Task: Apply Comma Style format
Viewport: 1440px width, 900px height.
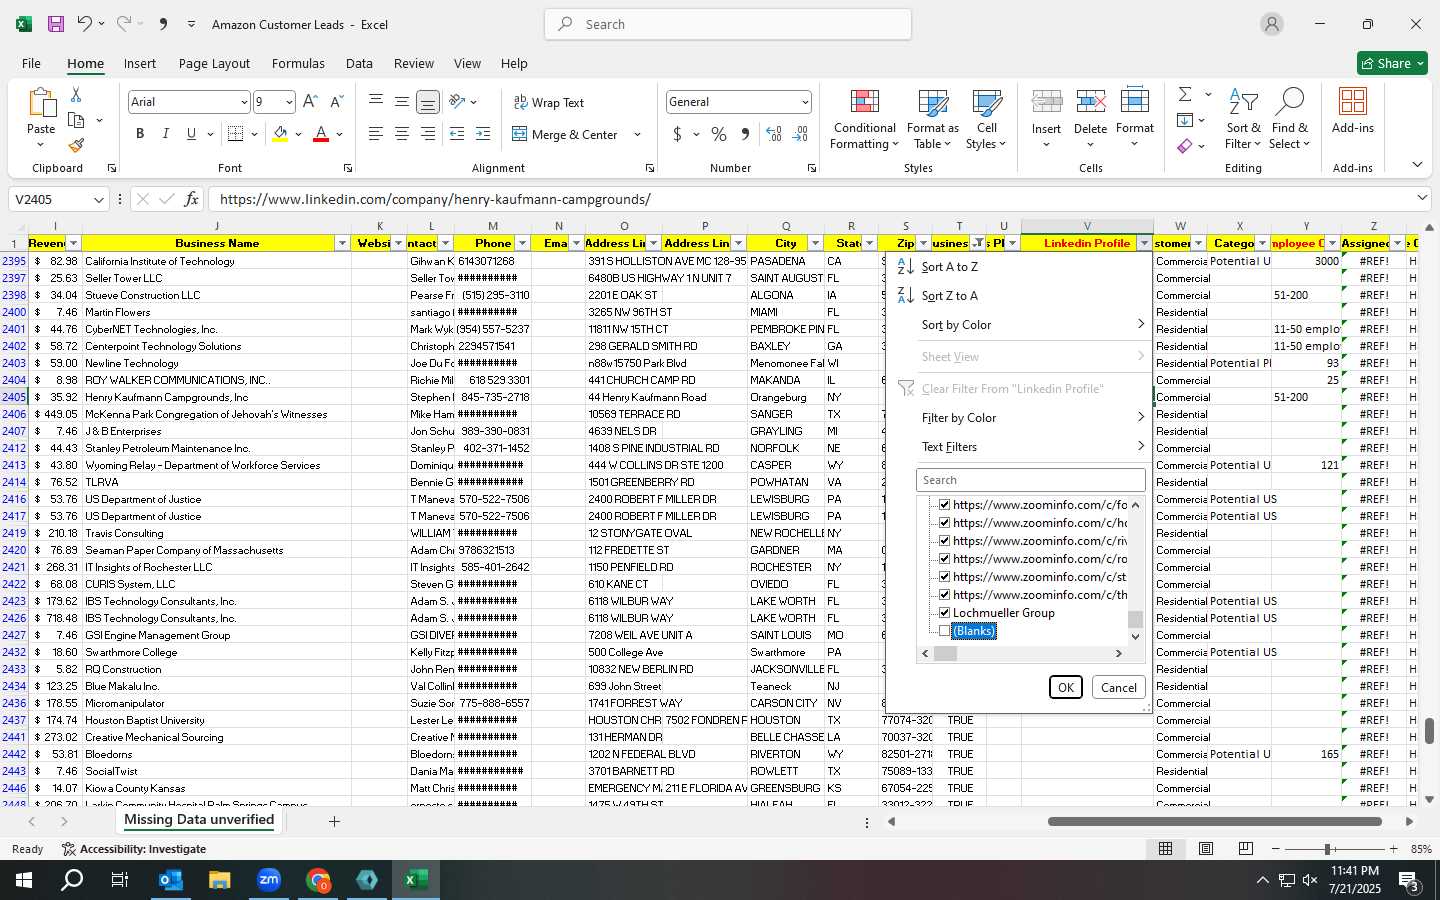Action: [x=745, y=134]
